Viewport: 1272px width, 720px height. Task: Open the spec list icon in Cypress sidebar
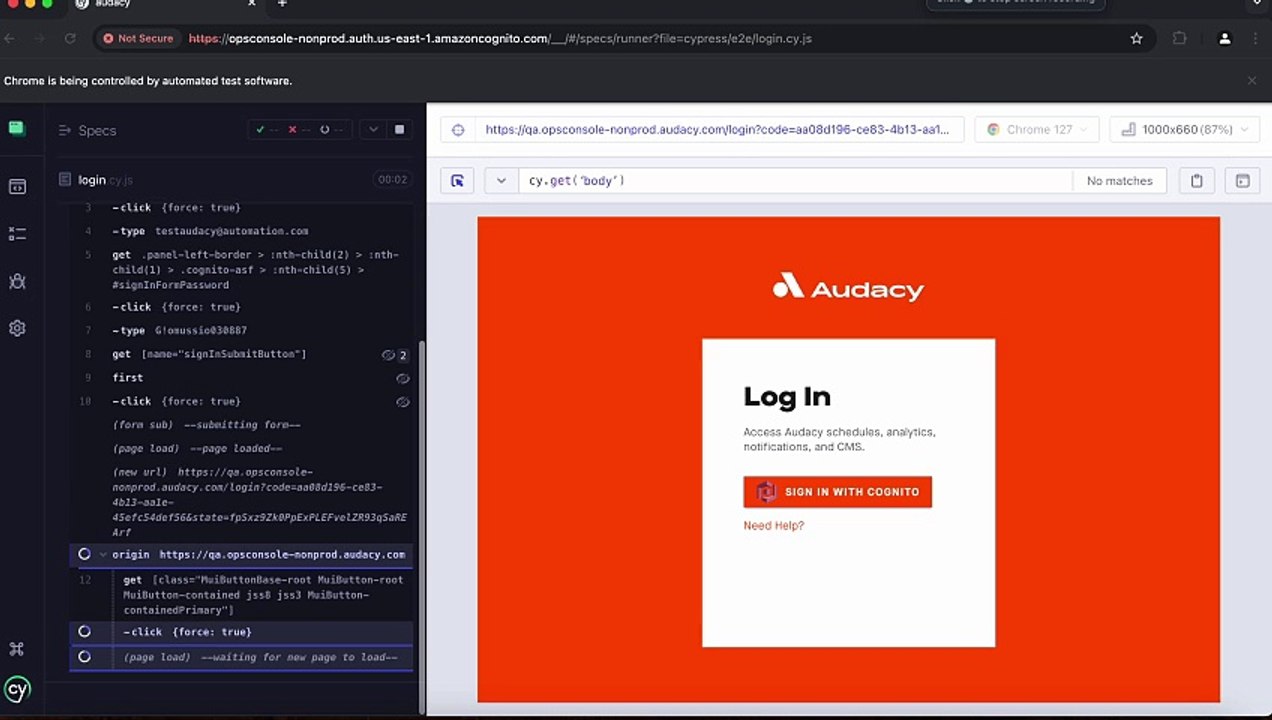[17, 233]
